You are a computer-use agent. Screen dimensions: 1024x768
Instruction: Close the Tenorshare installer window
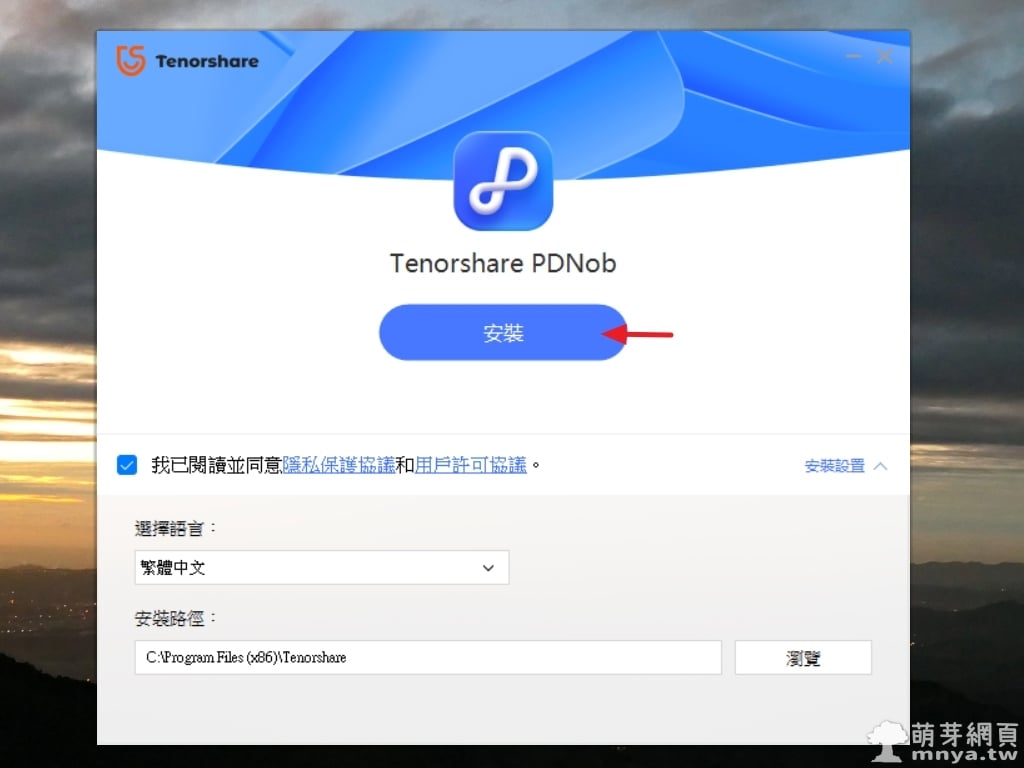pyautogui.click(x=885, y=57)
